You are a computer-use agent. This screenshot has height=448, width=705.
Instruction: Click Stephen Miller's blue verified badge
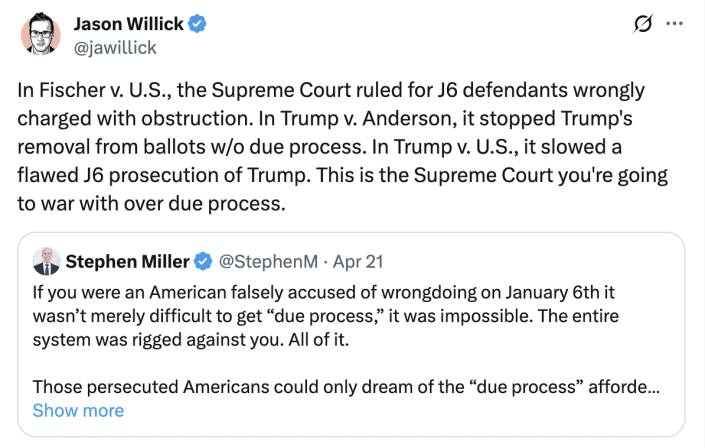point(203,262)
